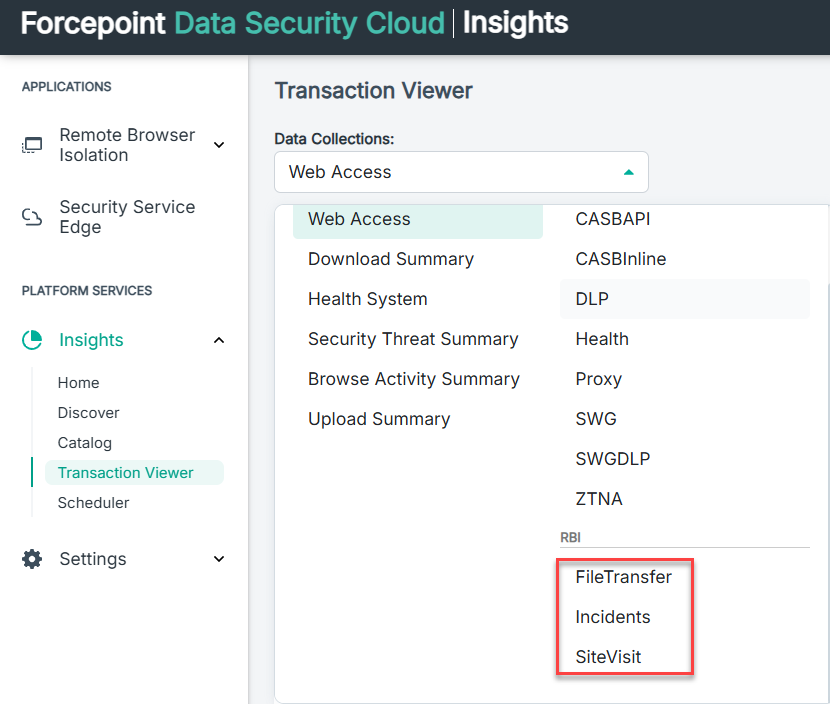Select Transaction Viewer in sidebar
The image size is (830, 704).
pyautogui.click(x=126, y=473)
